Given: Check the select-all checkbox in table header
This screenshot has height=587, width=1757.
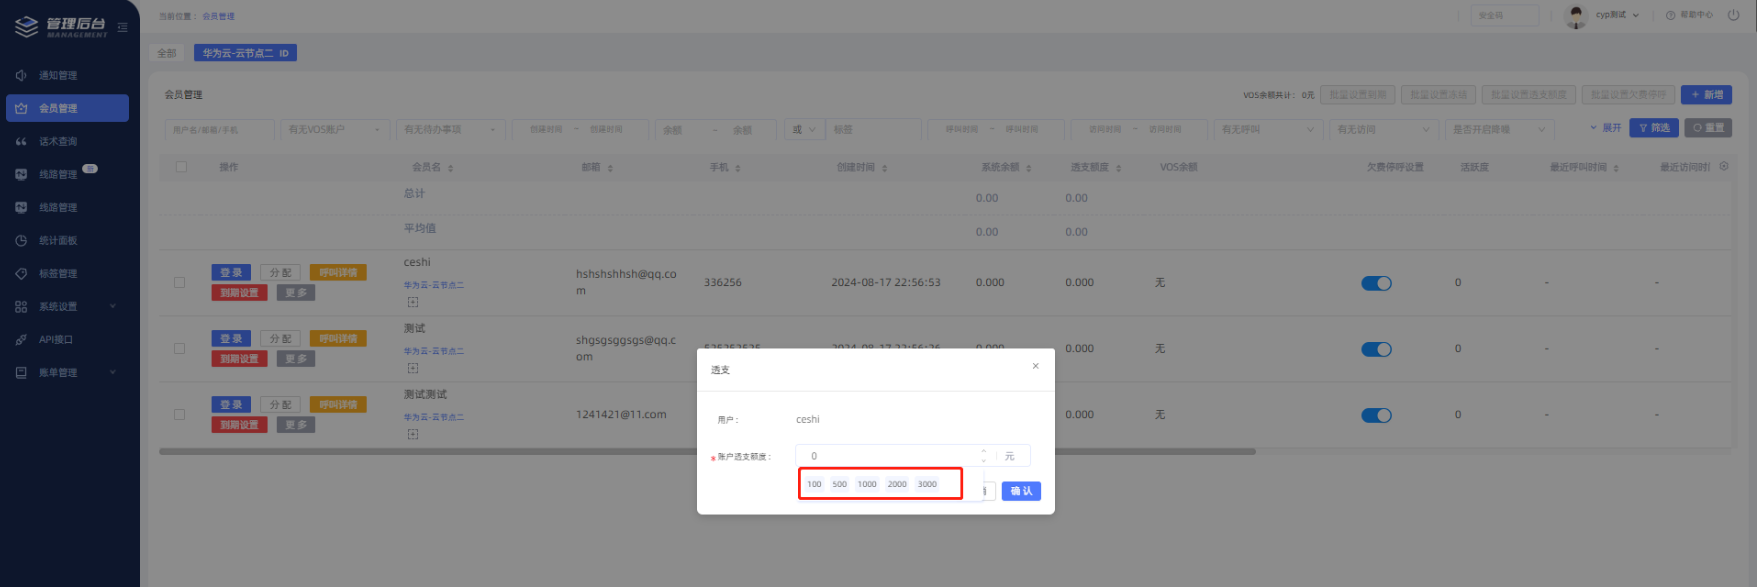Looking at the screenshot, I should pos(181,167).
